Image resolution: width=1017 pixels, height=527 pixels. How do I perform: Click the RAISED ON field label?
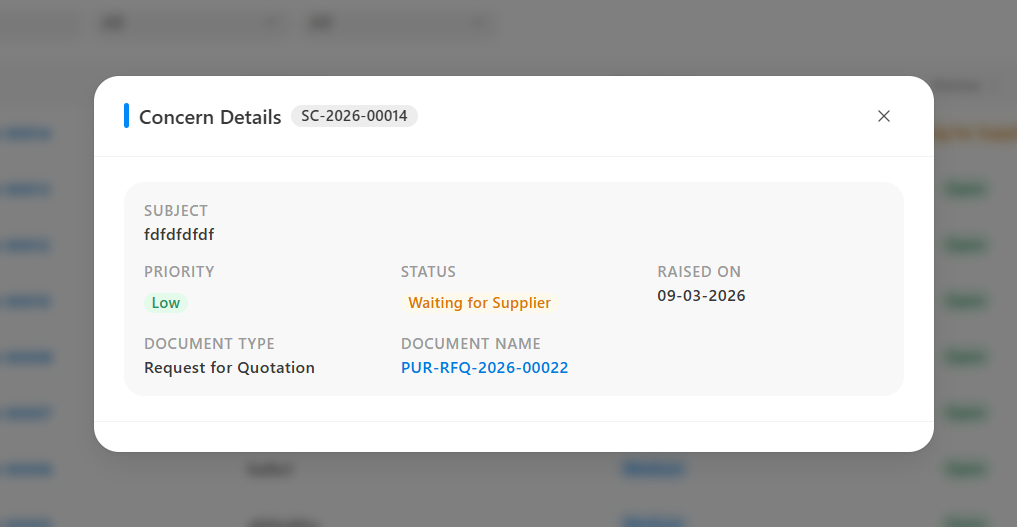699,272
